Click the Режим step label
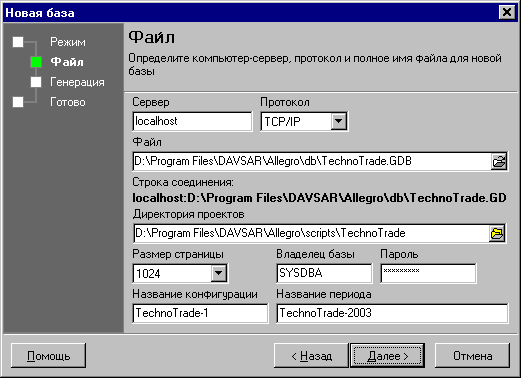 [68, 42]
